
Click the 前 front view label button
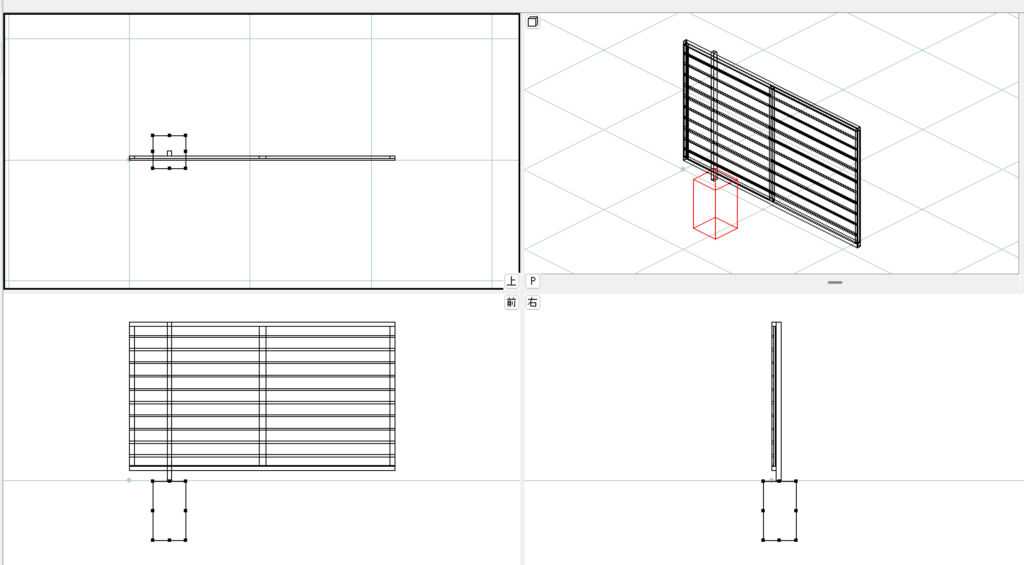coord(512,302)
